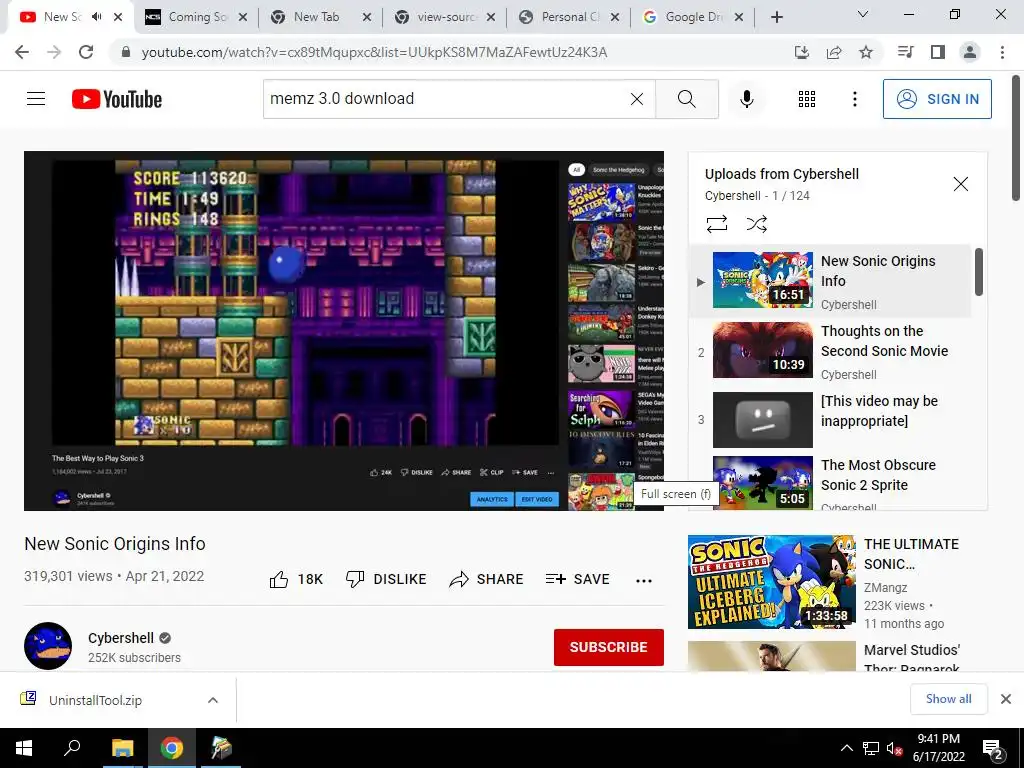Switch to the Coming Soon tab
Screen dimensions: 1024x768
197,17
